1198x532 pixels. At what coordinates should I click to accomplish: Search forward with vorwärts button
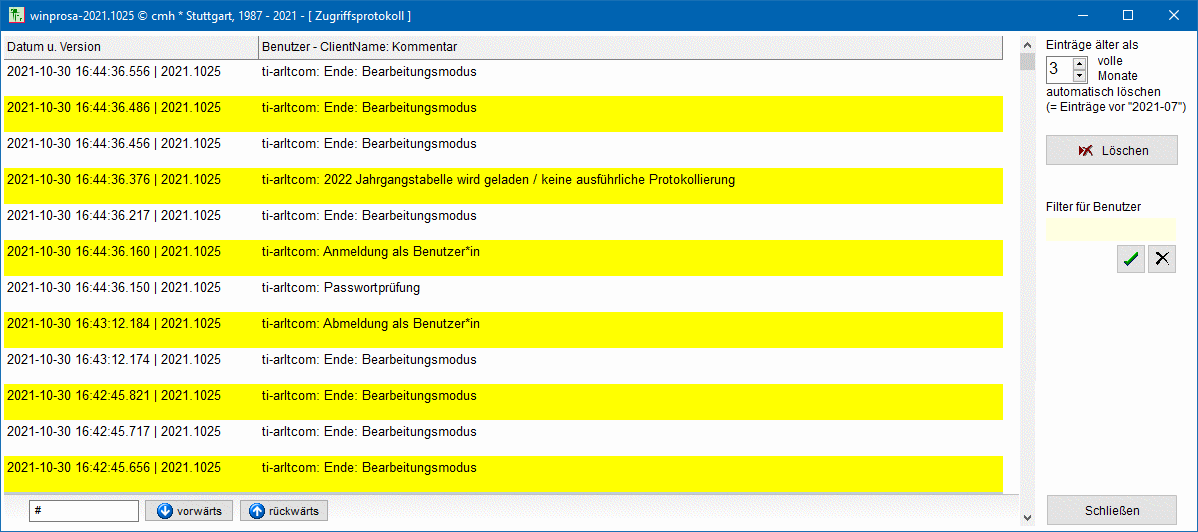pyautogui.click(x=190, y=511)
